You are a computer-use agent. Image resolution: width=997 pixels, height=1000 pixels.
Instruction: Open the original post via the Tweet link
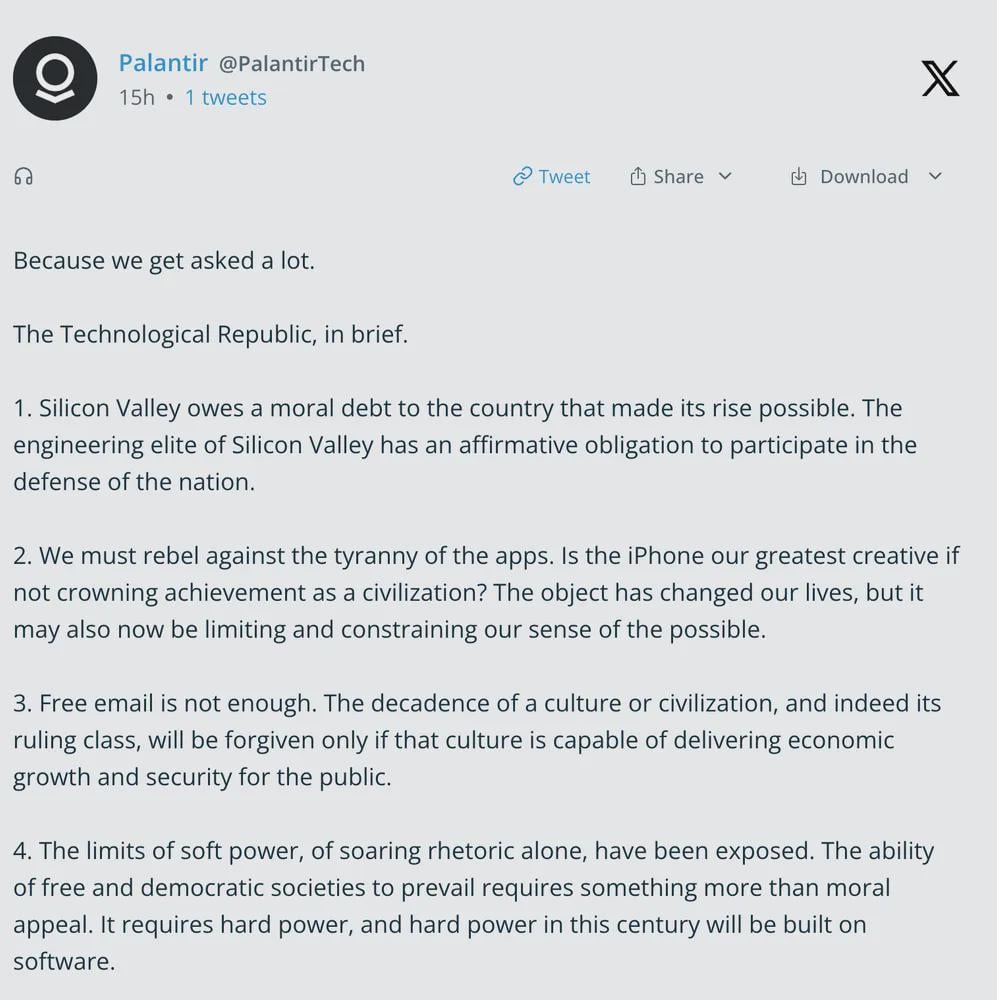tap(564, 176)
